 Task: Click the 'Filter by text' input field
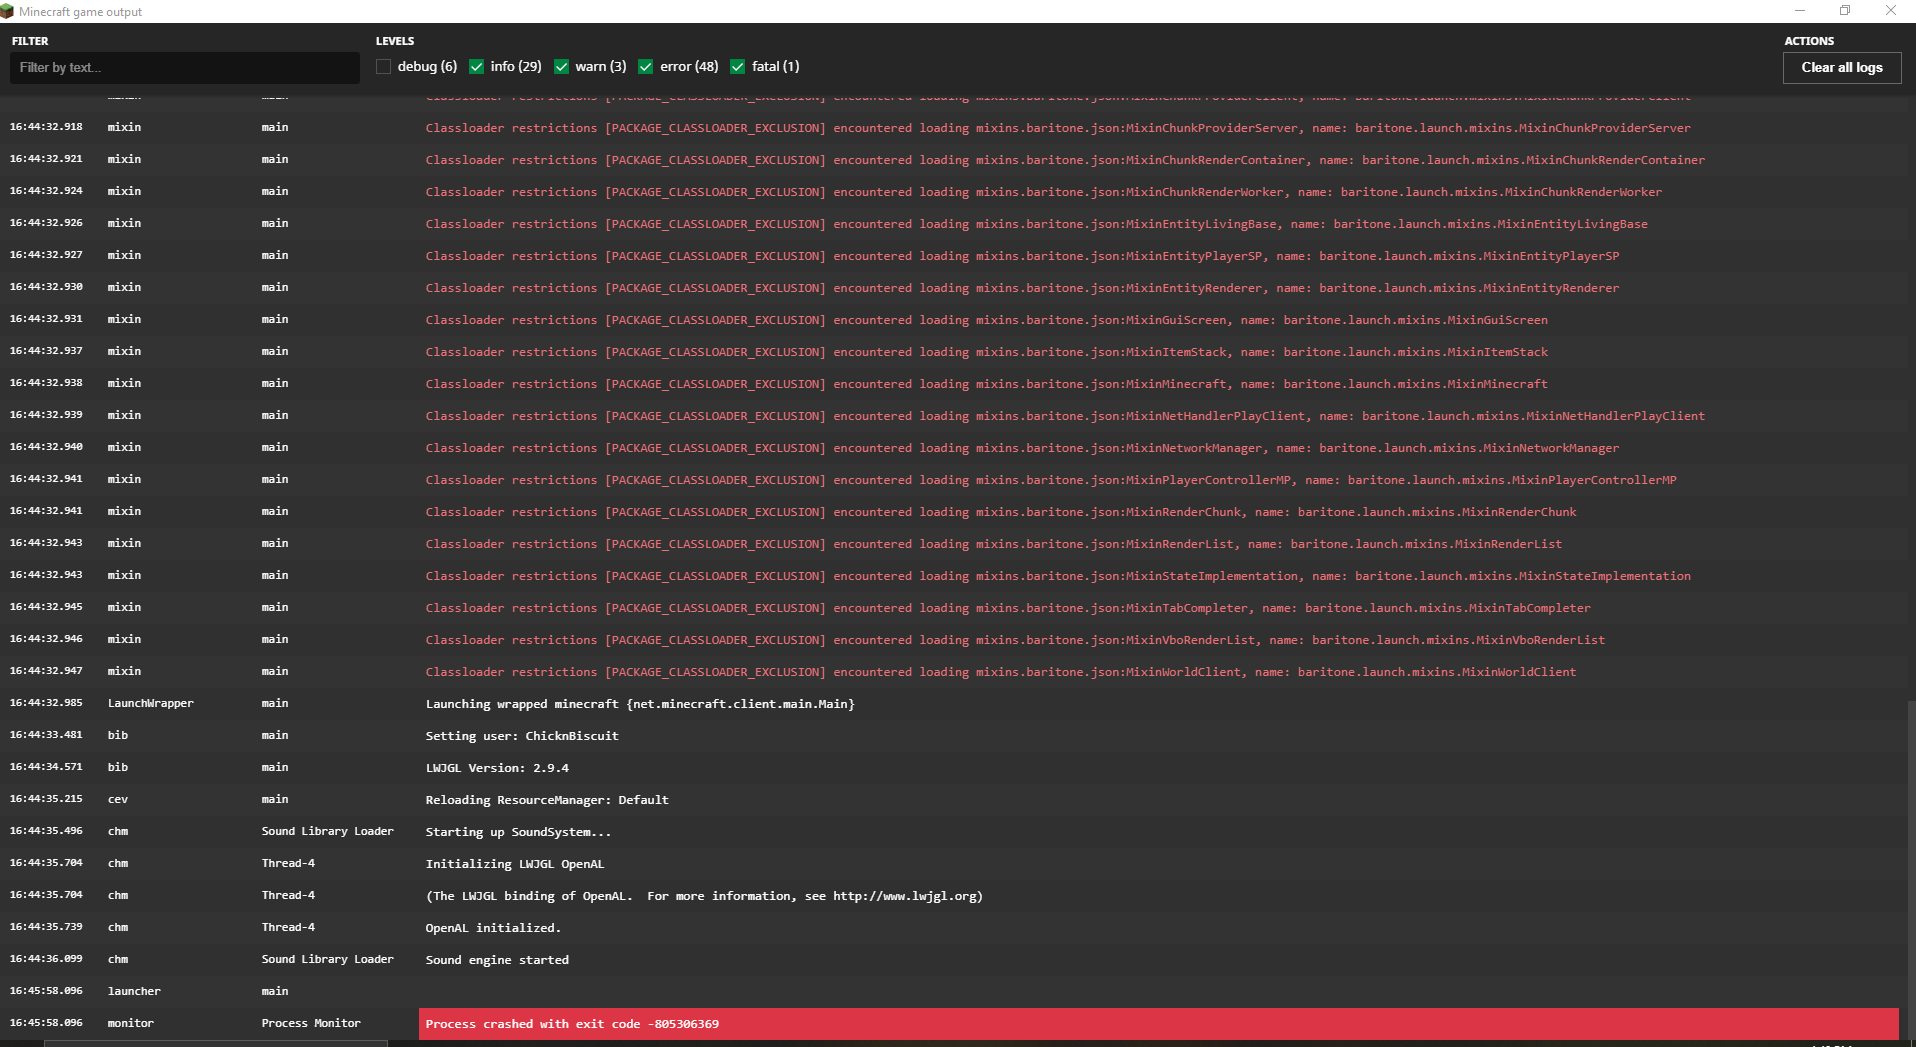pyautogui.click(x=185, y=67)
